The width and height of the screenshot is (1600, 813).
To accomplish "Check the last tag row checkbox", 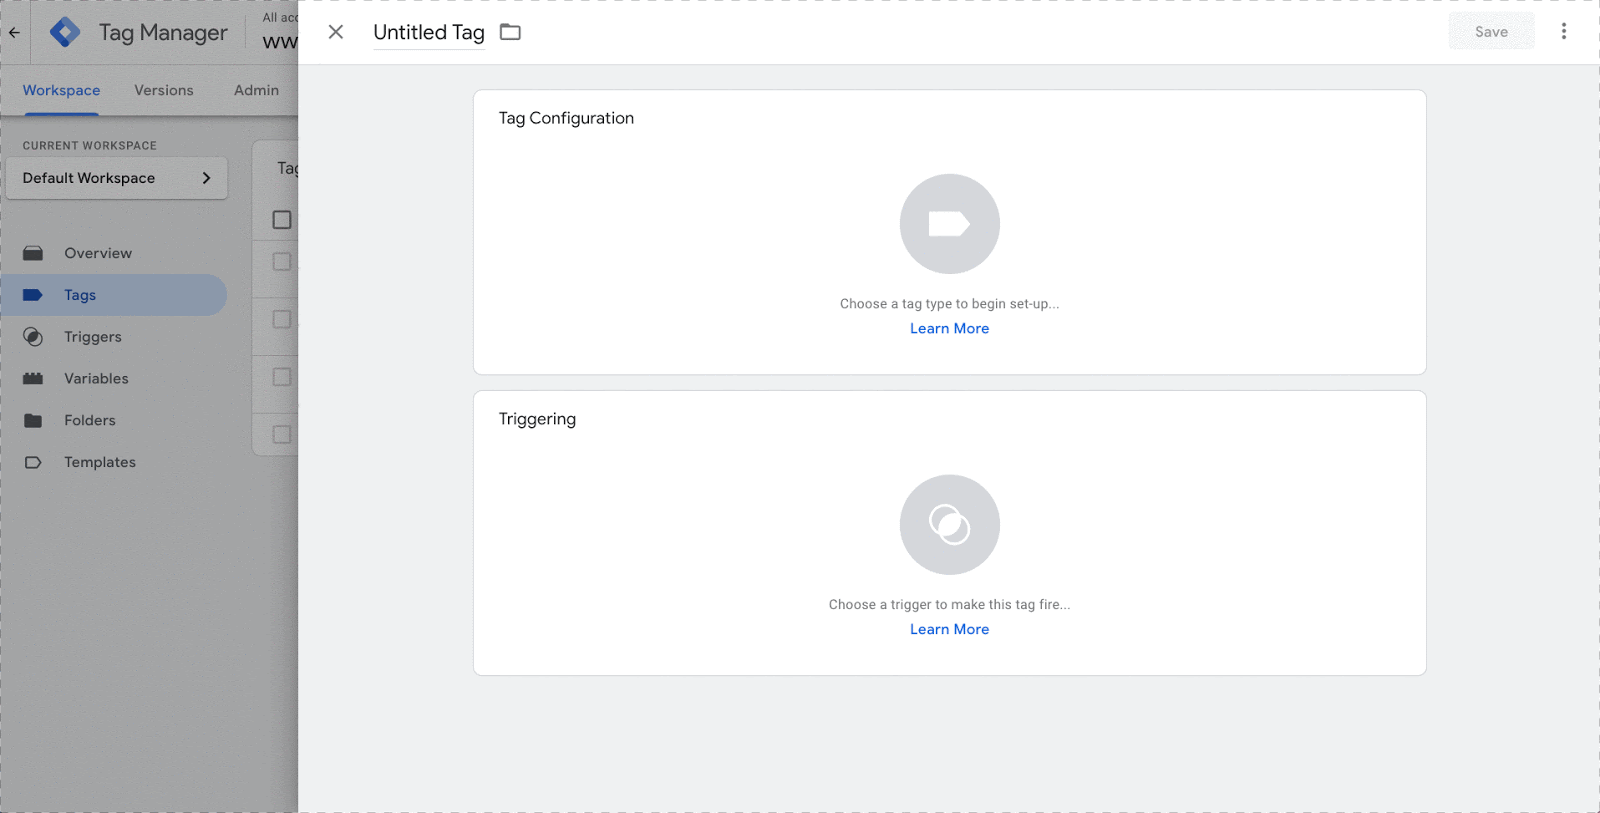I will click(282, 435).
